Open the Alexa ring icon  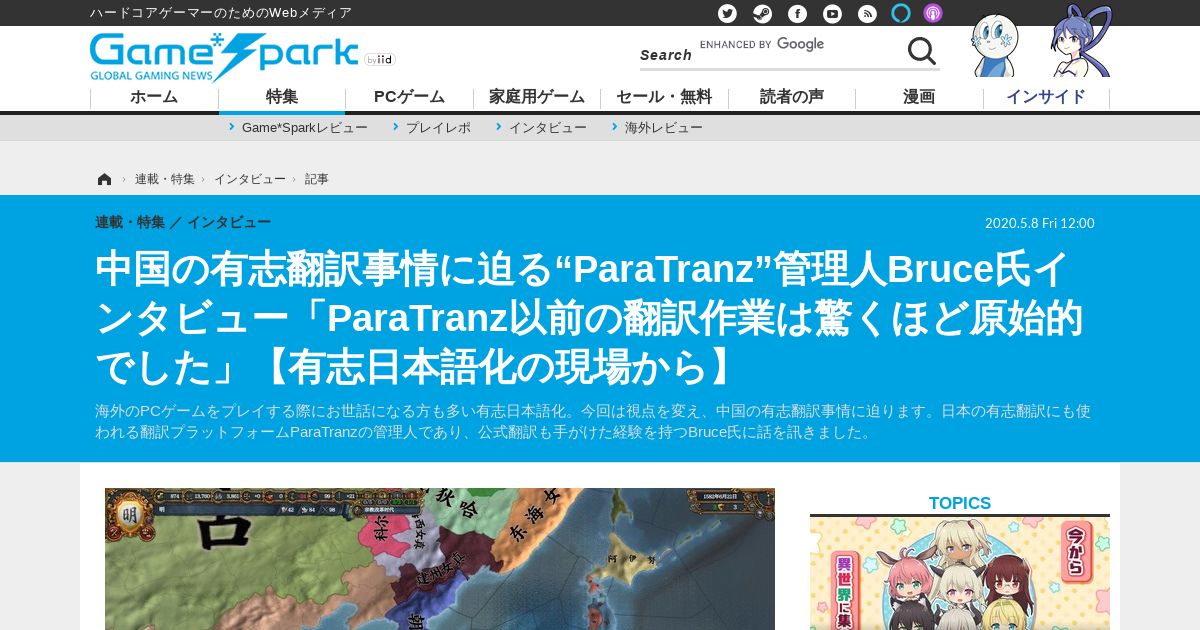point(901,13)
